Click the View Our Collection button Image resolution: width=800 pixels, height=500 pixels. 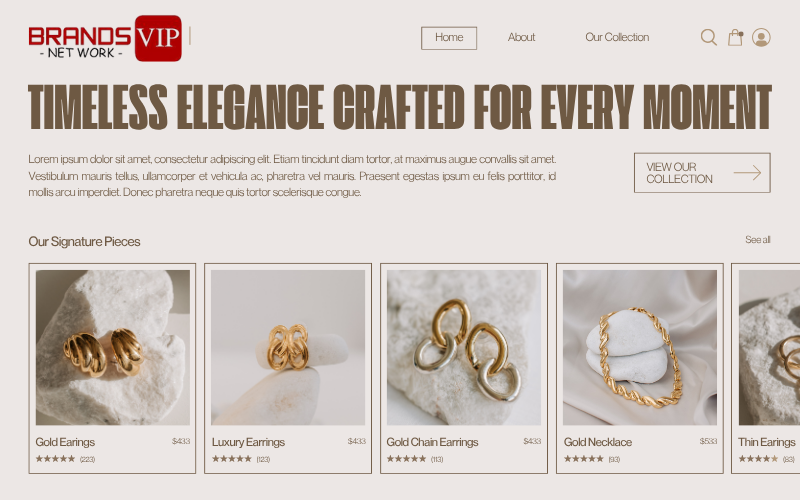(702, 173)
